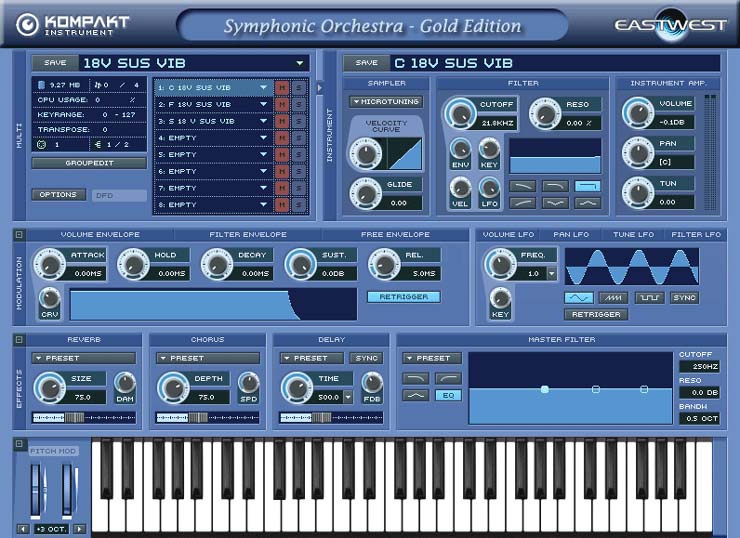Click the filter LFO knob

point(489,188)
